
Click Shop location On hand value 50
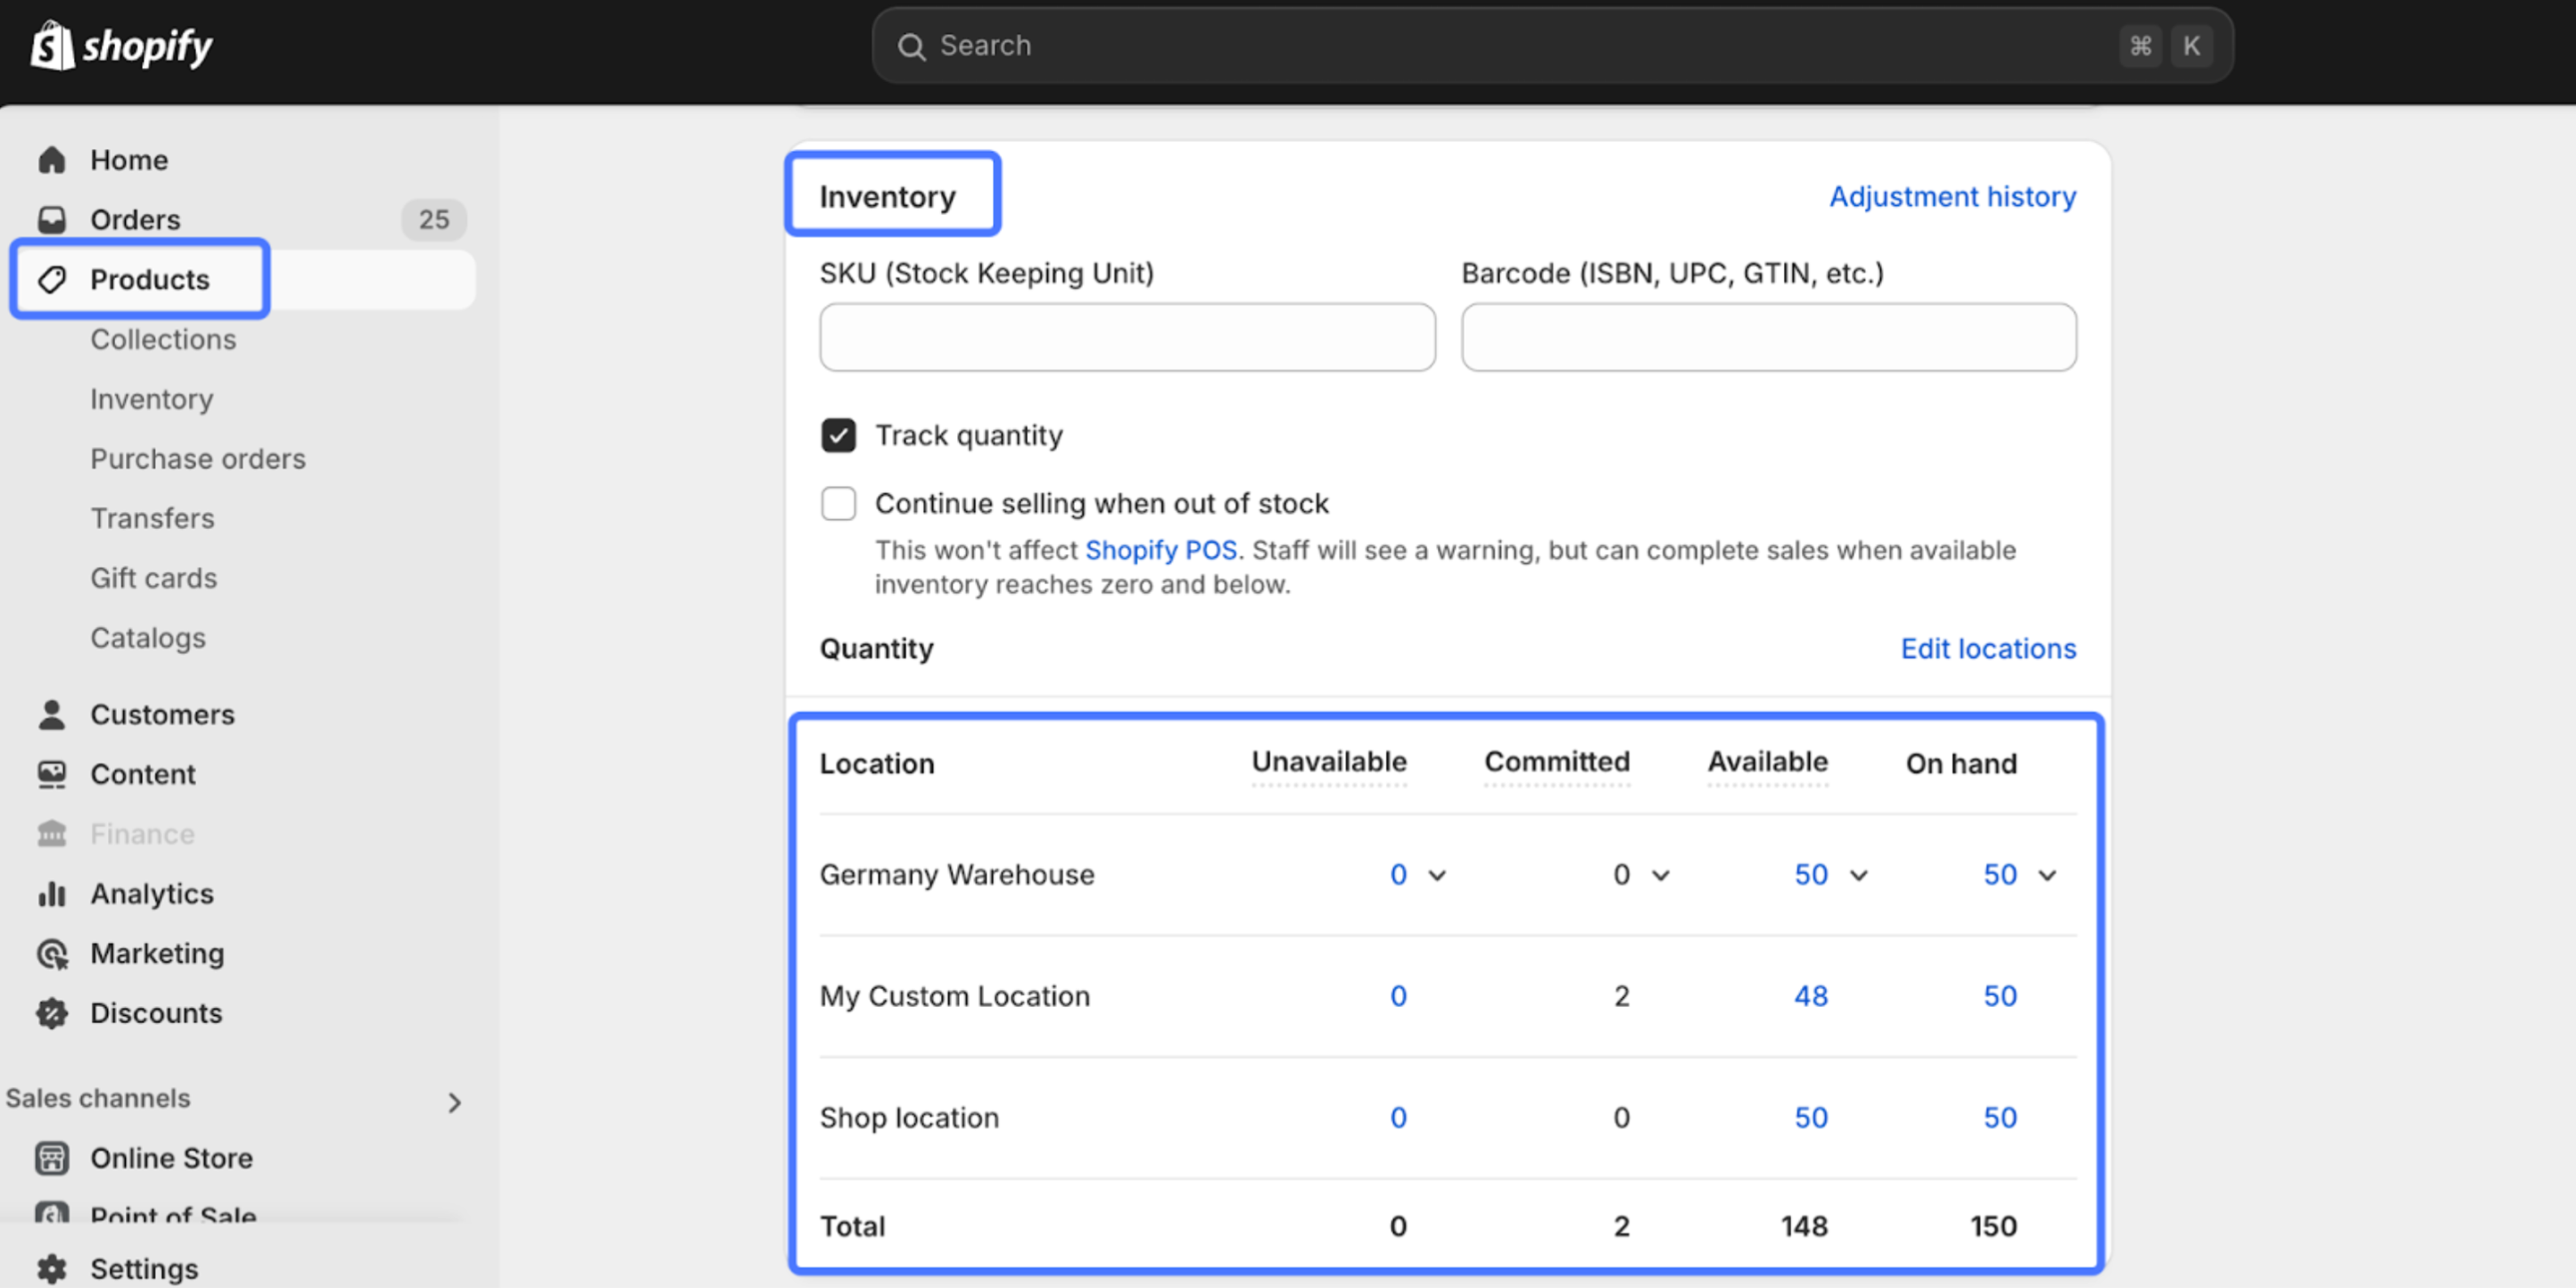(x=2000, y=1117)
